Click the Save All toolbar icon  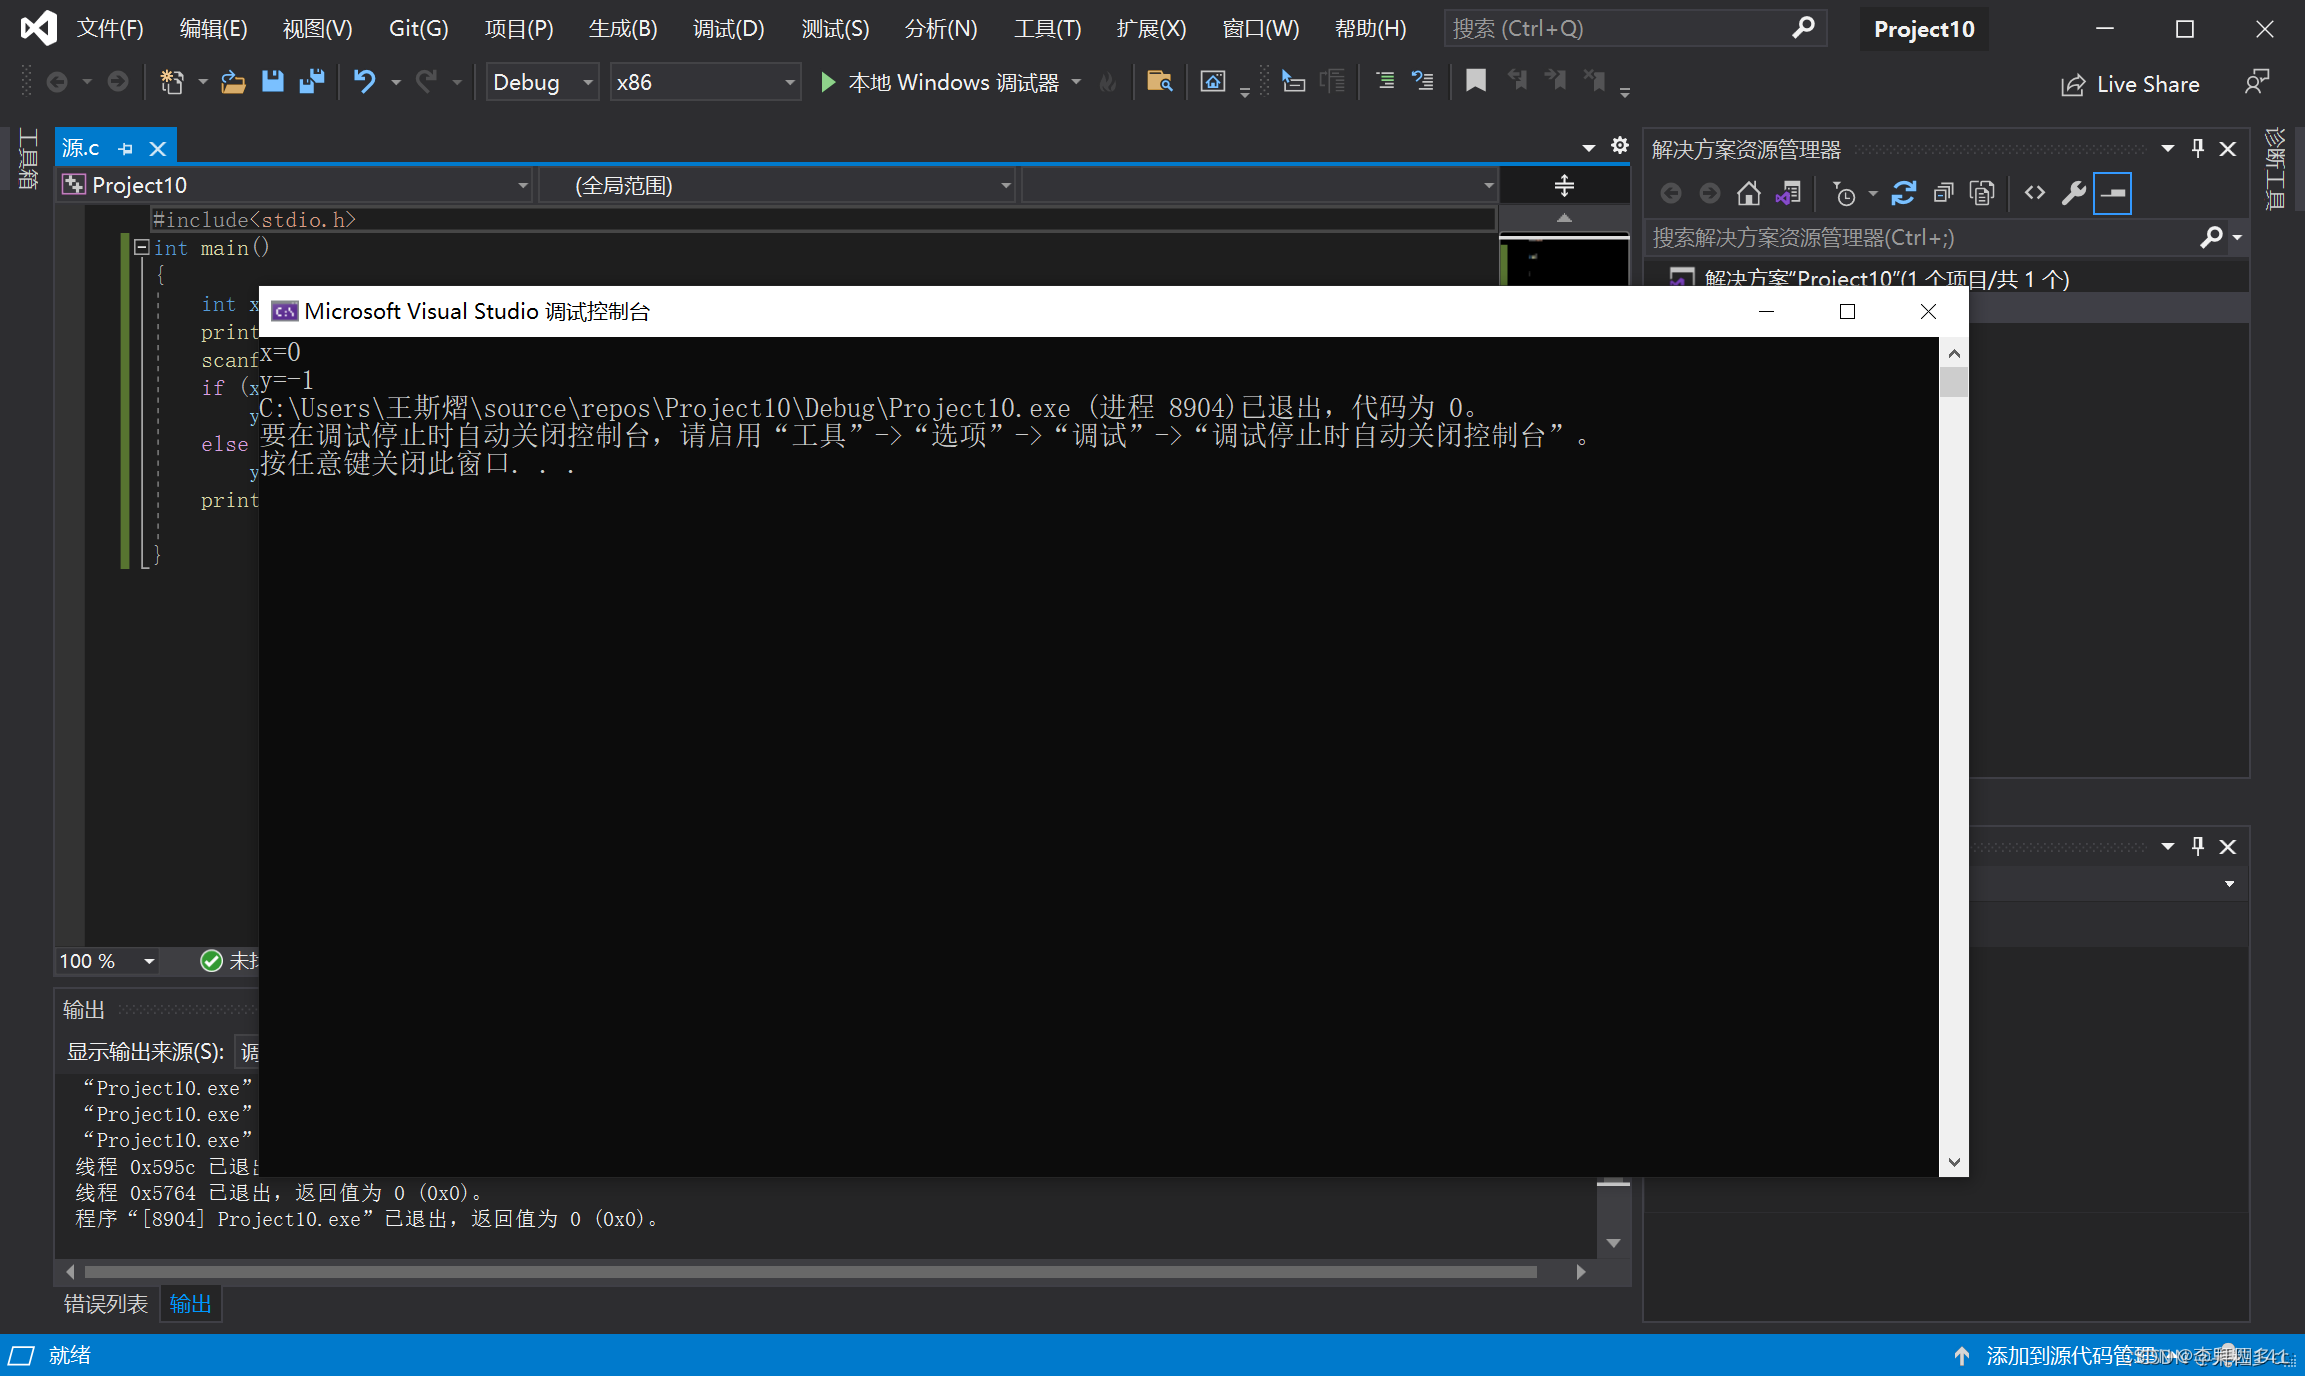(x=312, y=82)
